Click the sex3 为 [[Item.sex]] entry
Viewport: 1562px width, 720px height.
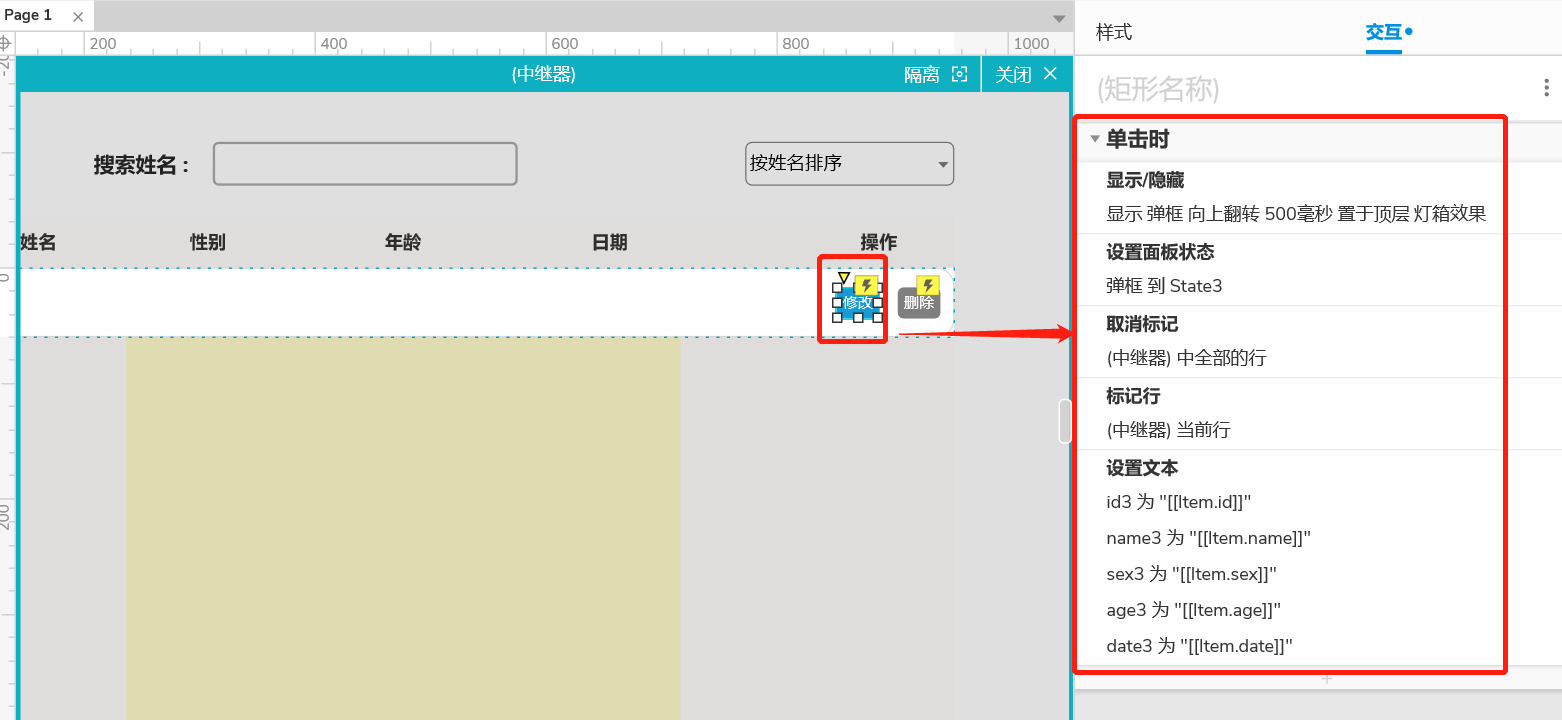(x=1191, y=574)
